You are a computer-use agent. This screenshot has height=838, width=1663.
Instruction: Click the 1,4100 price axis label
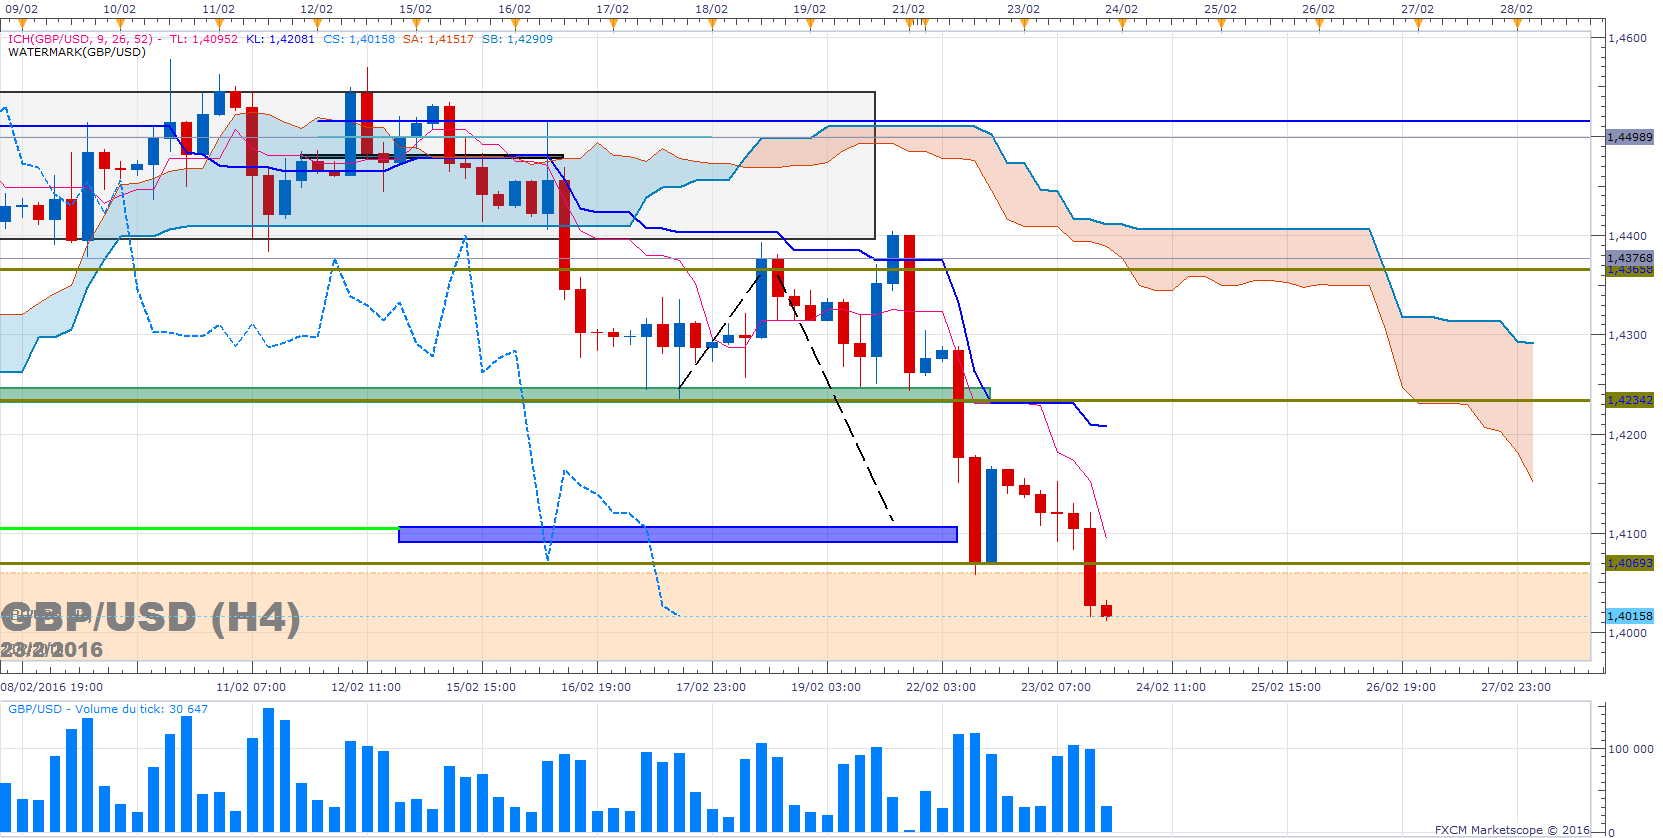tap(1627, 534)
